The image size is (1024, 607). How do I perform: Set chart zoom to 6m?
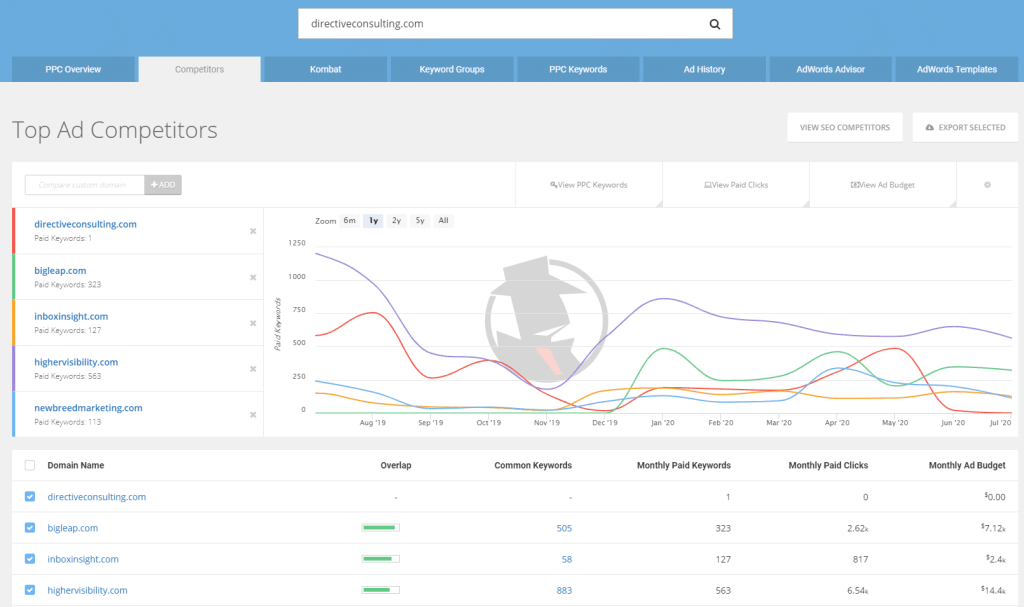(x=349, y=221)
